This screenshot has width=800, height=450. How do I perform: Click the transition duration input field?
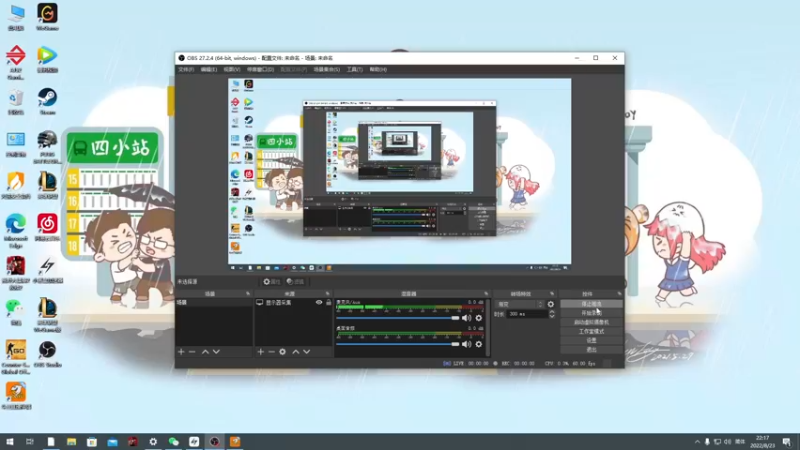pyautogui.click(x=527, y=314)
